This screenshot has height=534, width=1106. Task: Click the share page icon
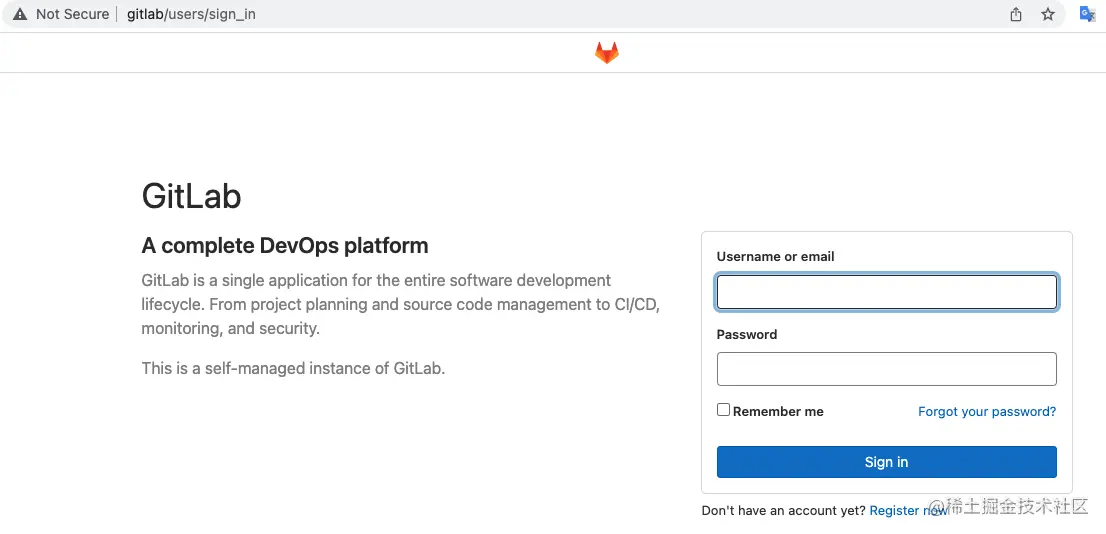(1016, 14)
